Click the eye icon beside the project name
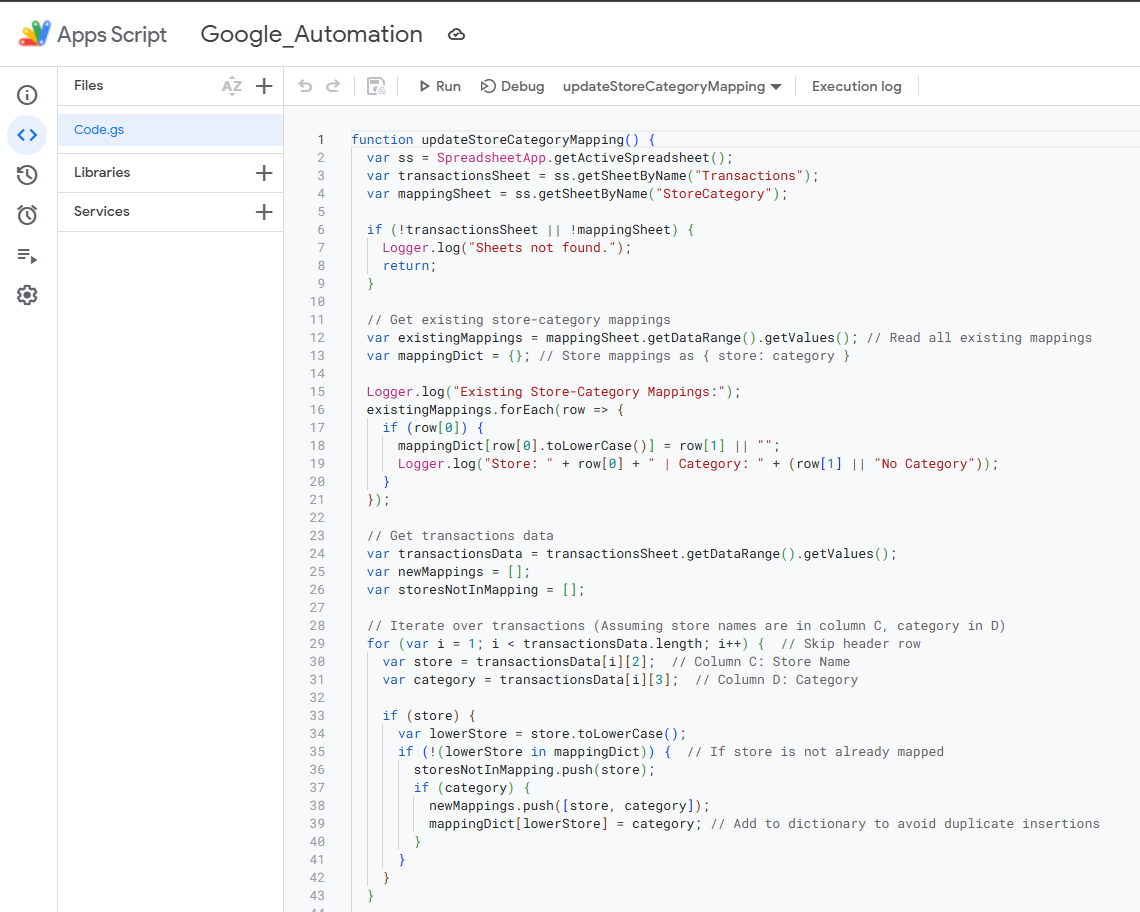1140x912 pixels. [456, 34]
